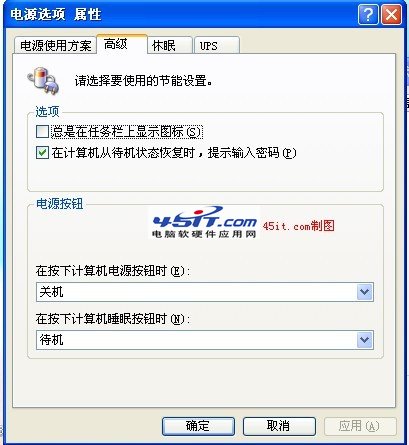The width and height of the screenshot is (409, 445).
Task: Click the red 45it.com制图 watermark text
Action: click(x=298, y=226)
